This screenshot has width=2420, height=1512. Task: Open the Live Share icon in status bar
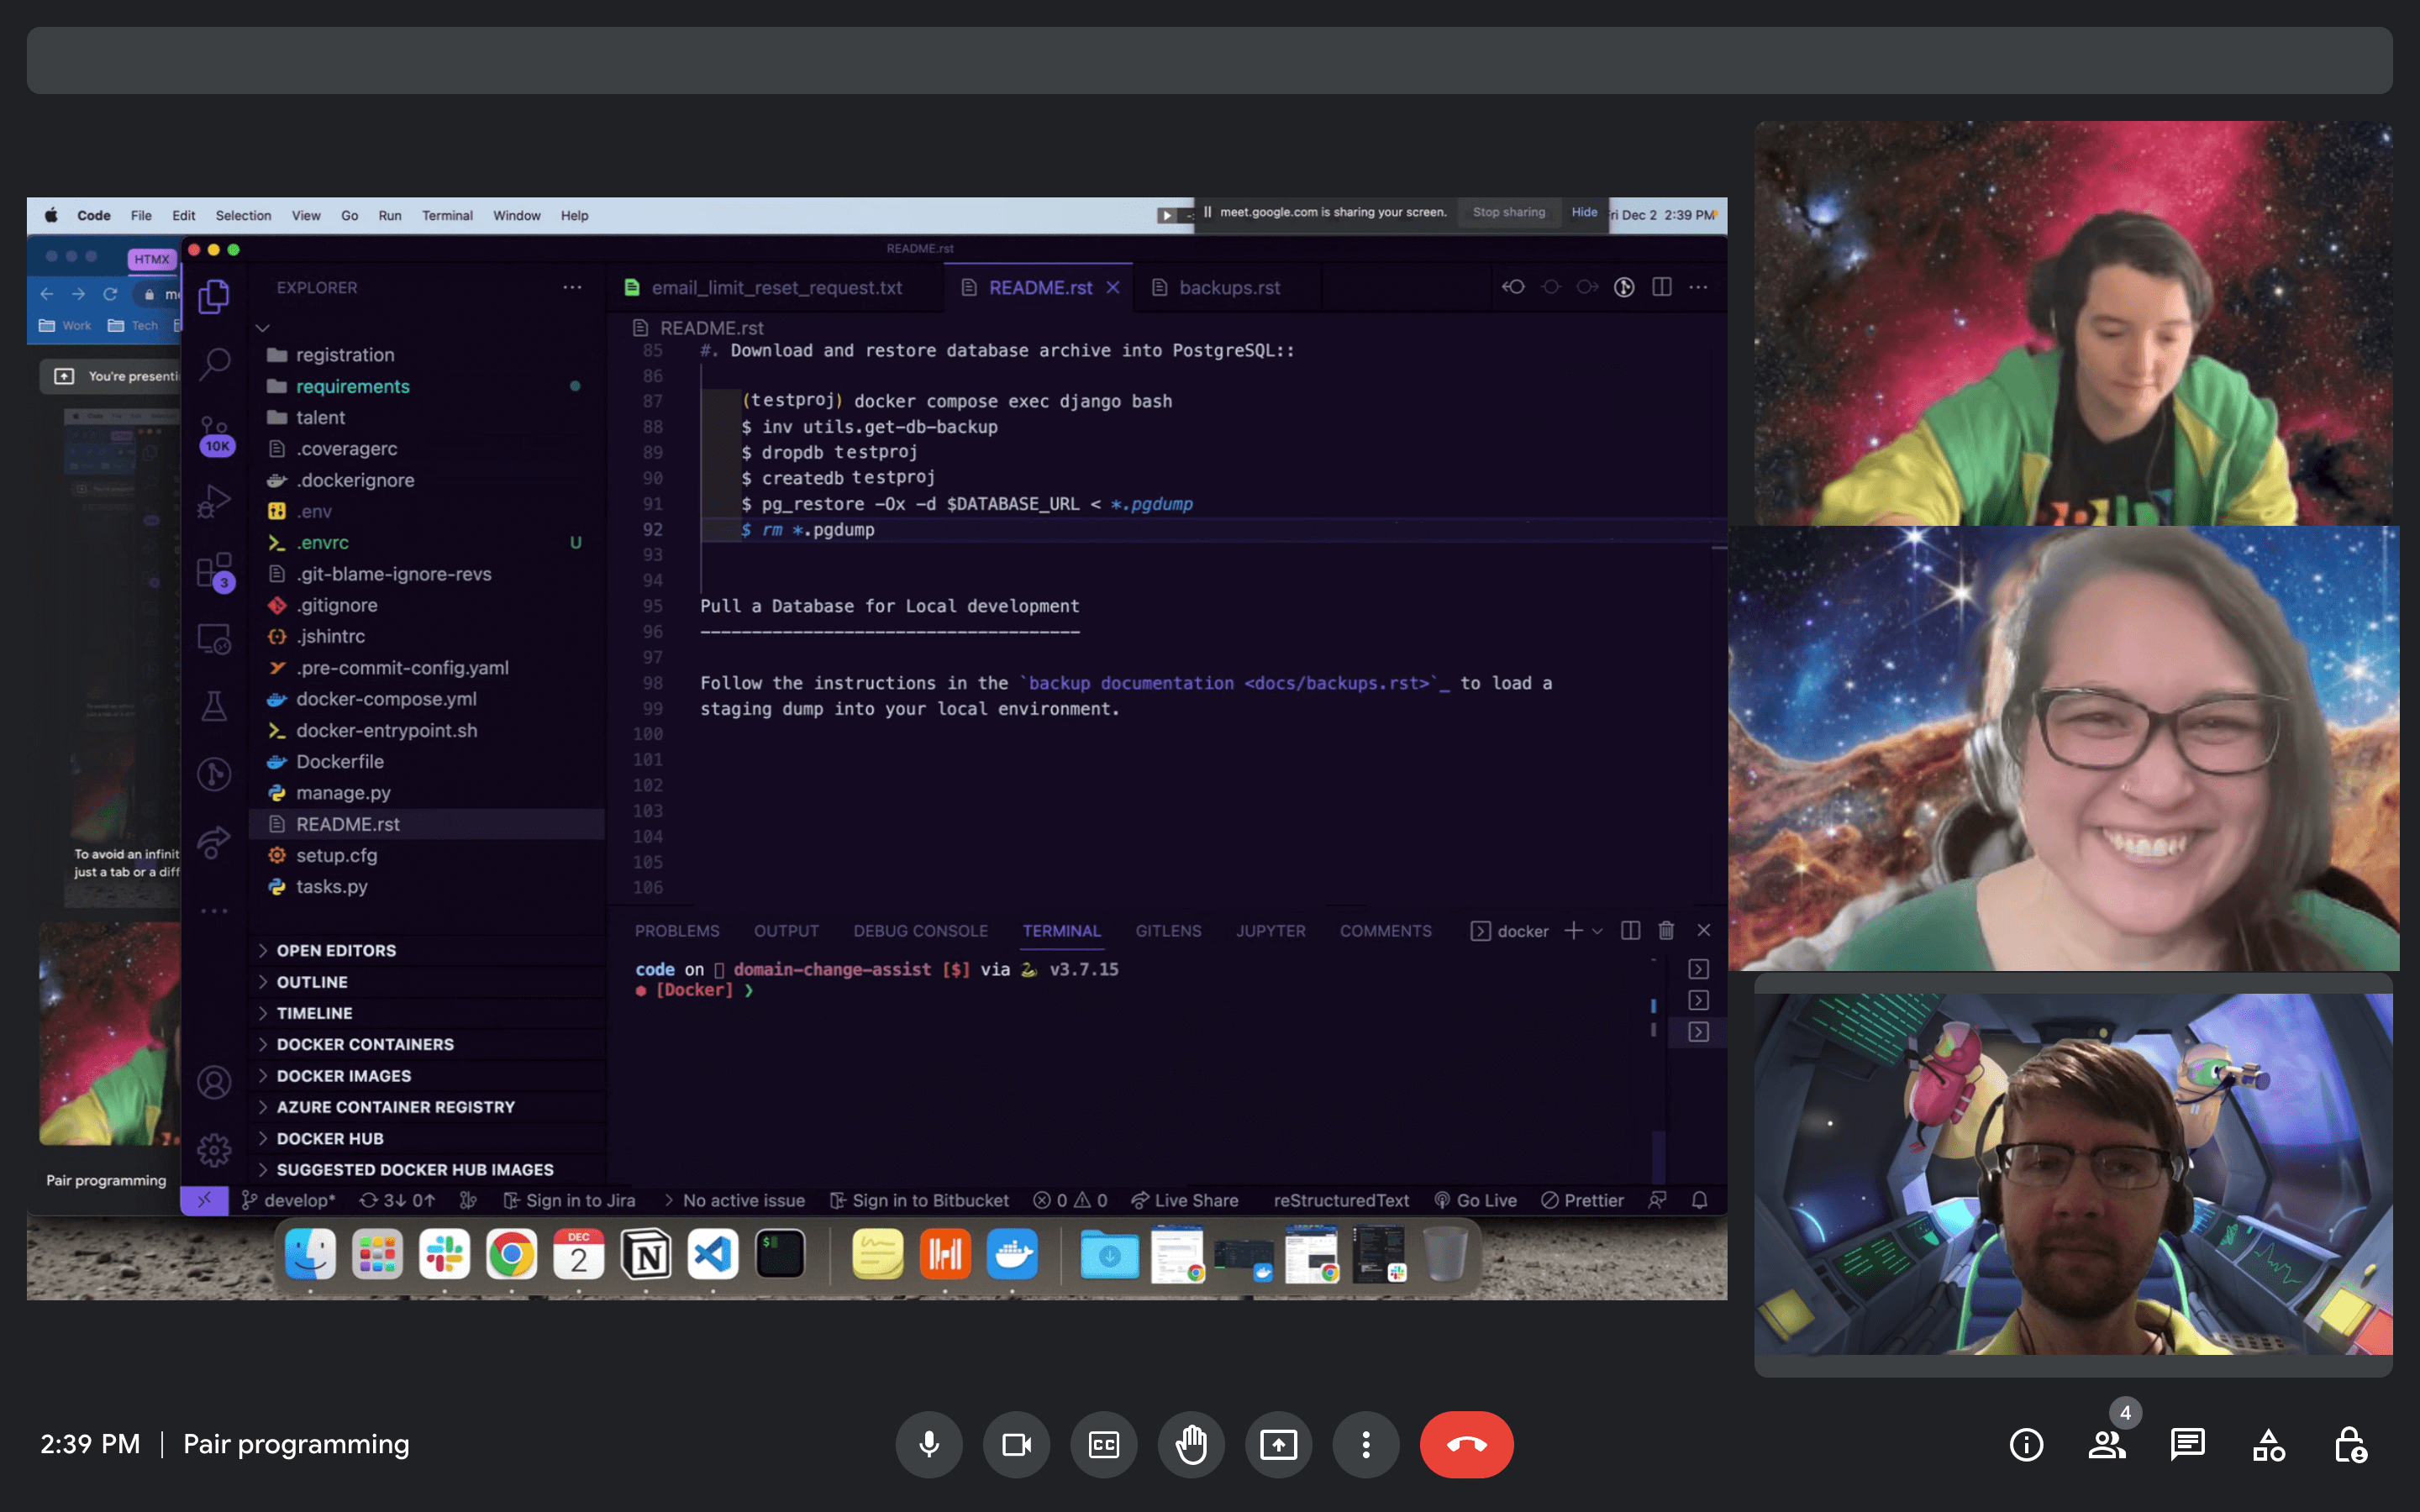coord(1185,1200)
